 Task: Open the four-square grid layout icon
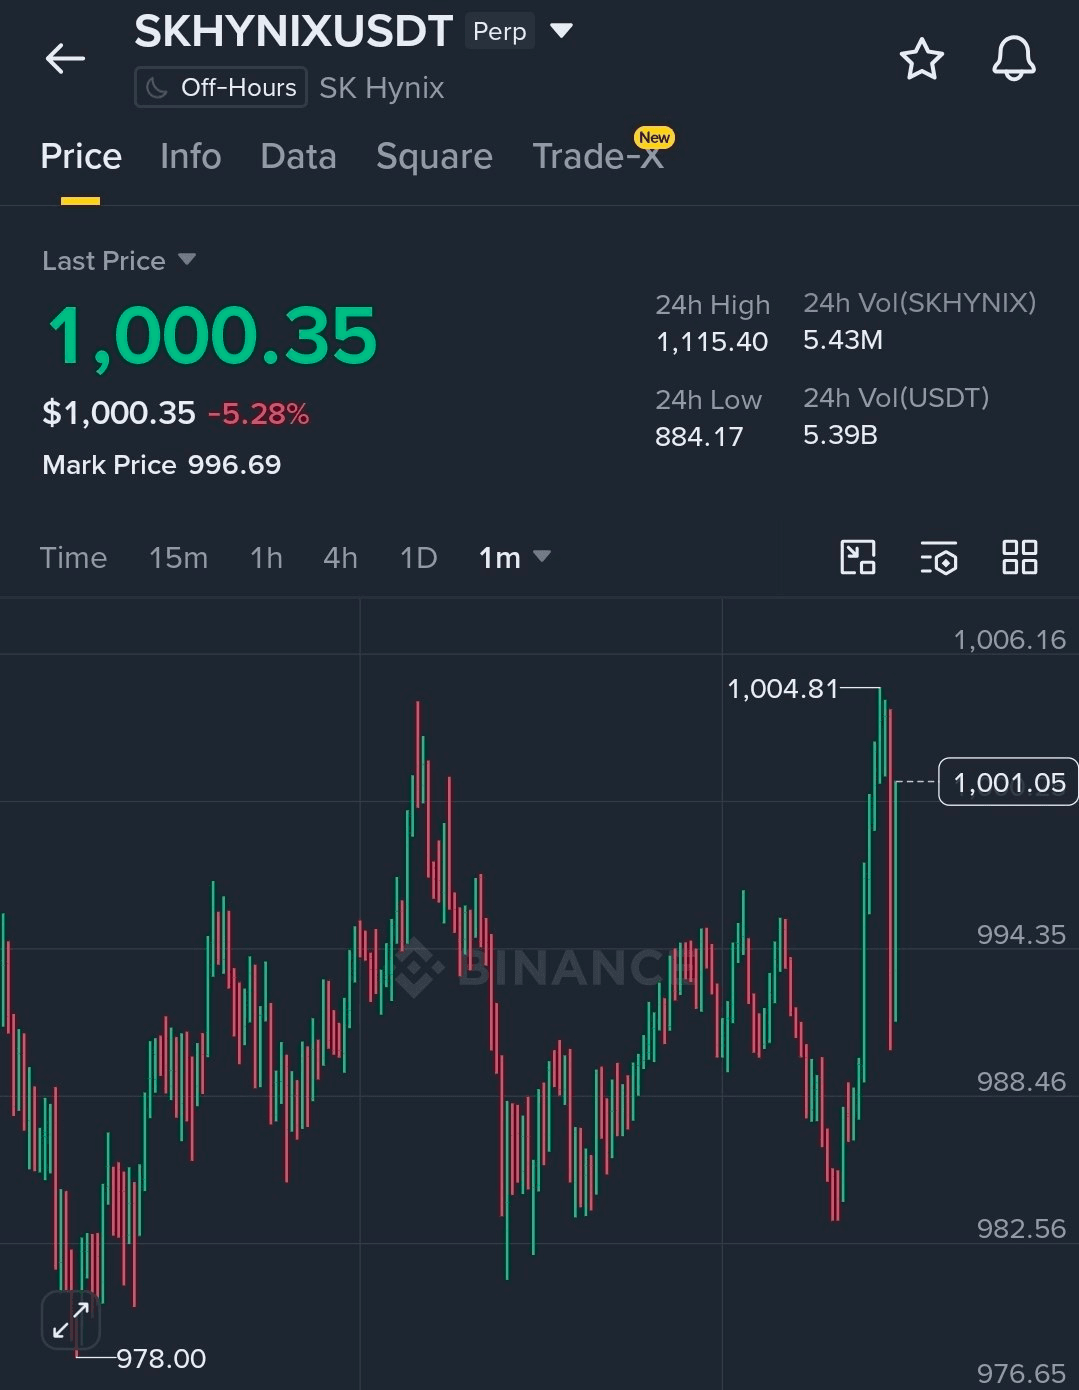1019,557
